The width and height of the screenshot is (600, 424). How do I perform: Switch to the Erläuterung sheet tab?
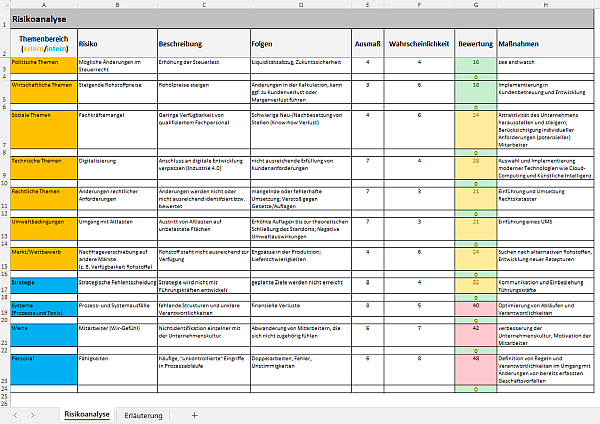[x=146, y=413]
